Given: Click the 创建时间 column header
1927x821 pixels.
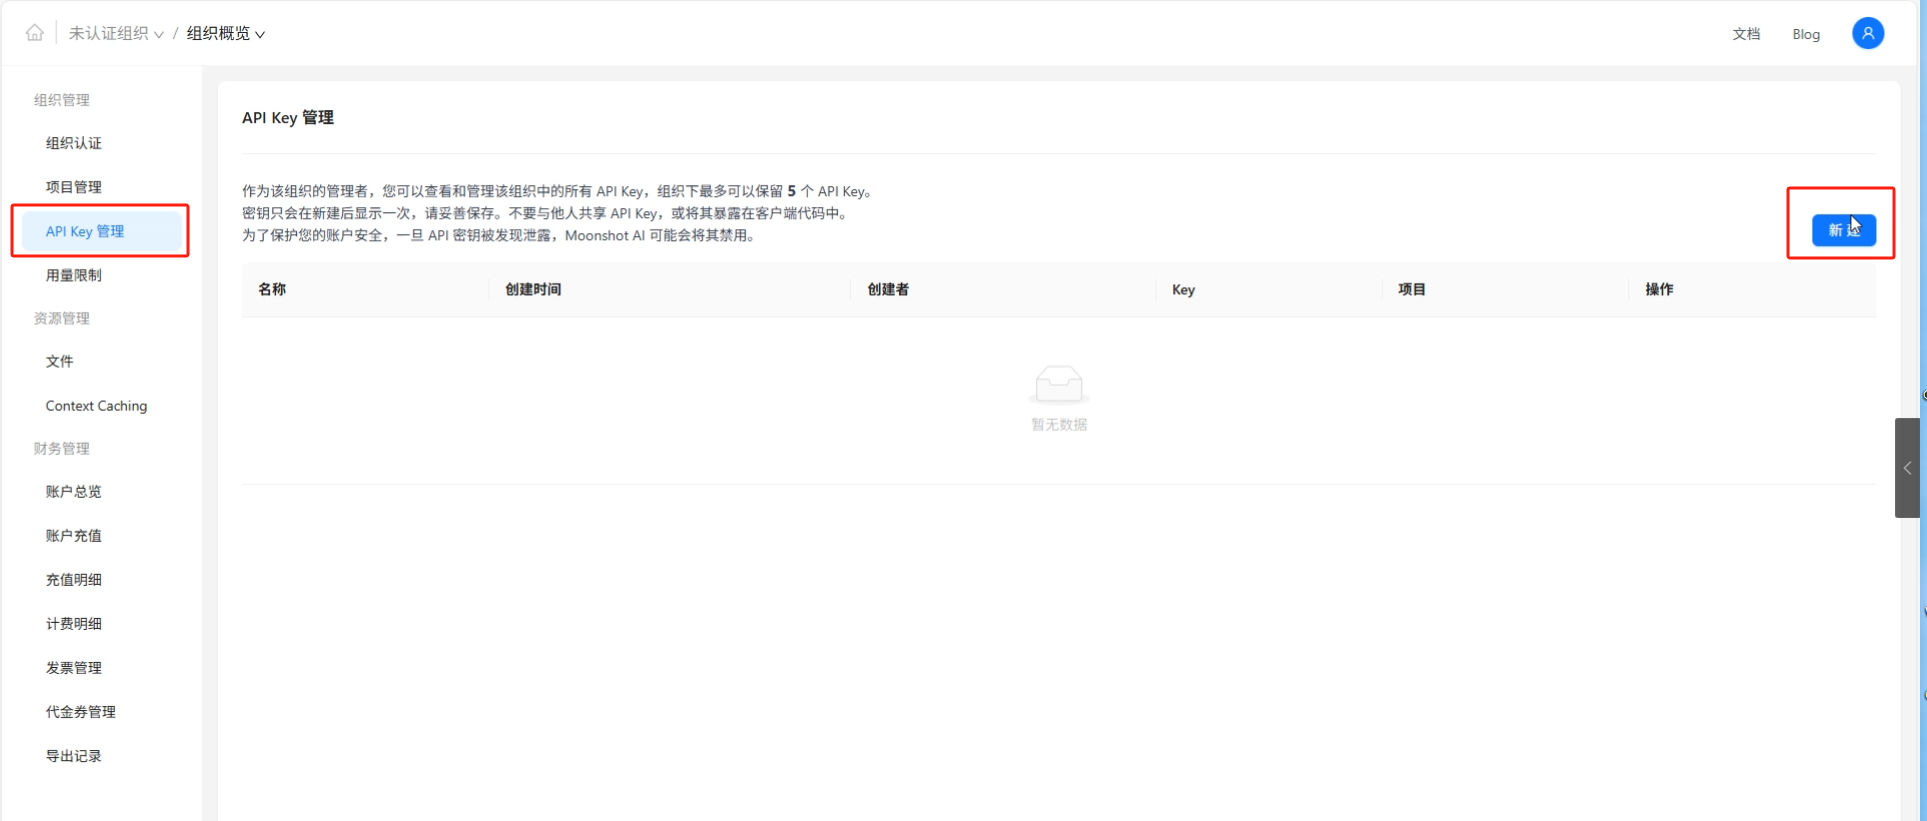Looking at the screenshot, I should [533, 289].
